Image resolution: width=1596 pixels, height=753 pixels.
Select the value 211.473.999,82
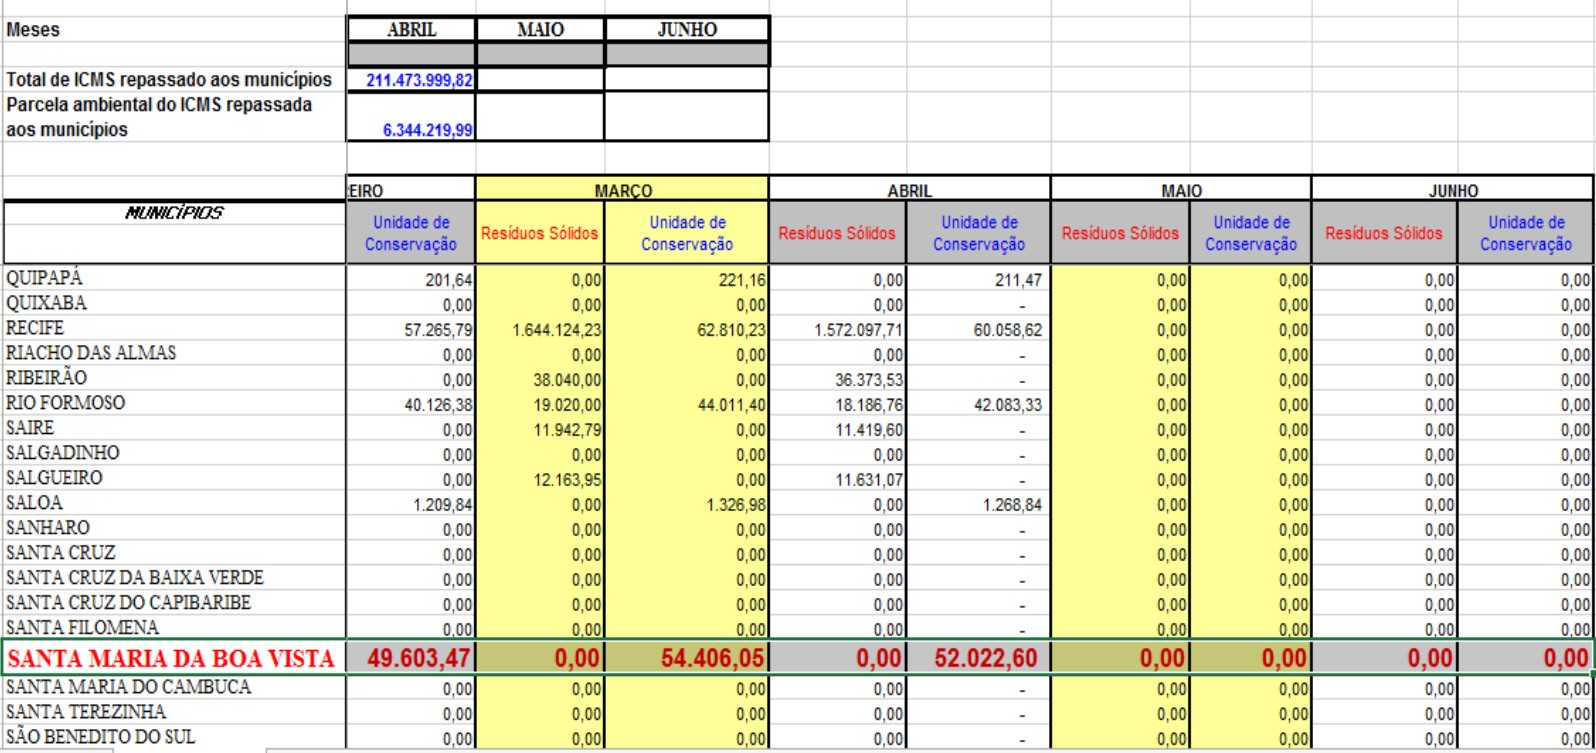tap(419, 80)
